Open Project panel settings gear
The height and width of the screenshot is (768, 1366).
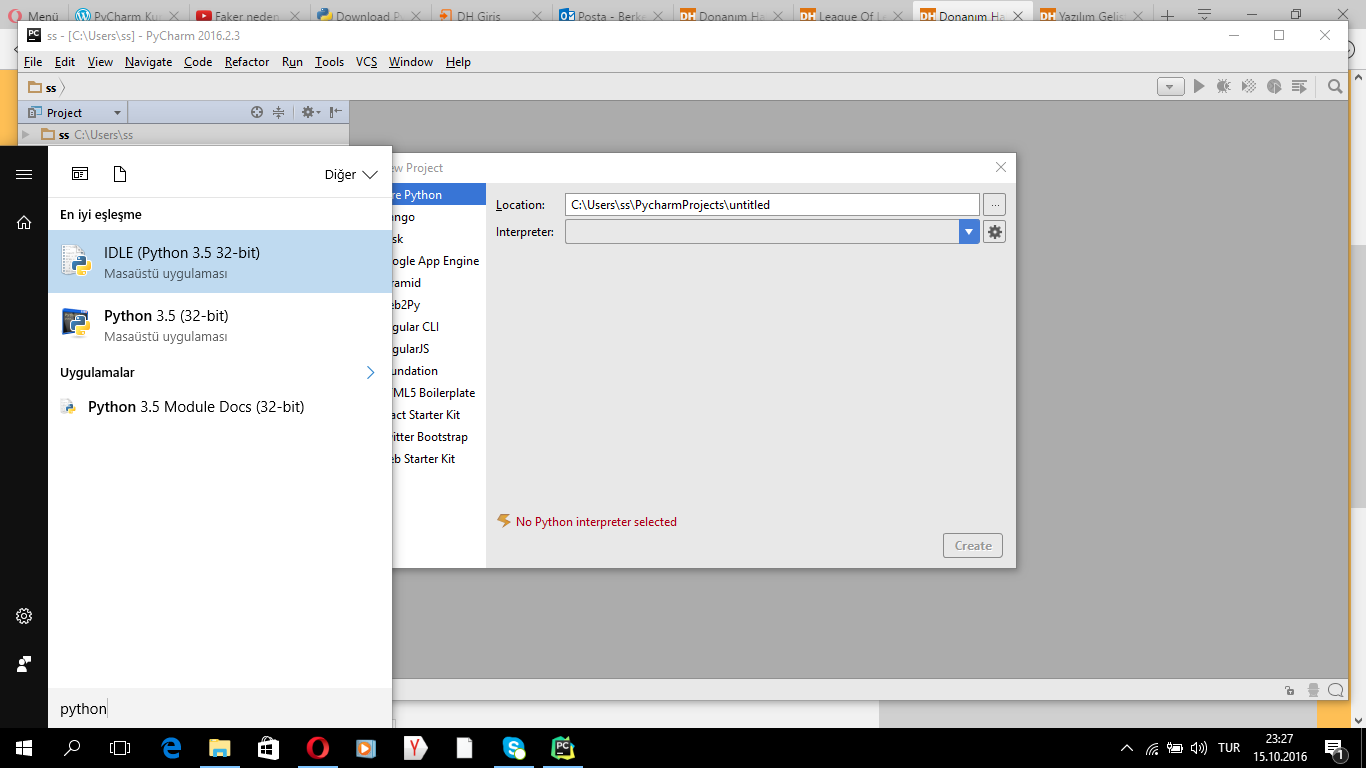coord(310,112)
